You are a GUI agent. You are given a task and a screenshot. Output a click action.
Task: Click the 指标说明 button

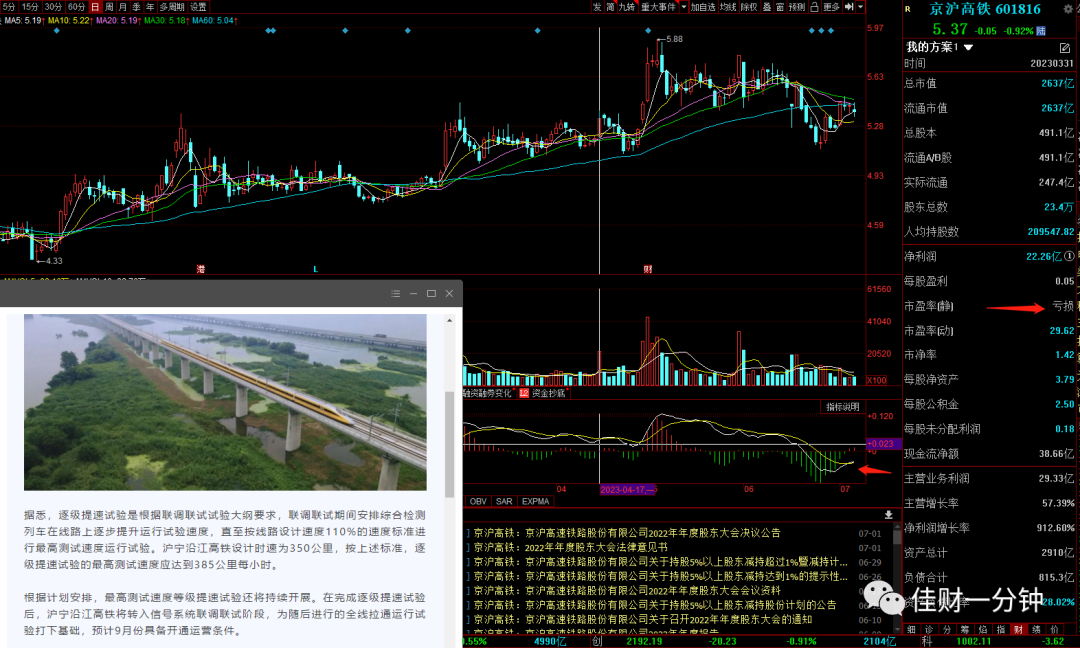pyautogui.click(x=843, y=406)
